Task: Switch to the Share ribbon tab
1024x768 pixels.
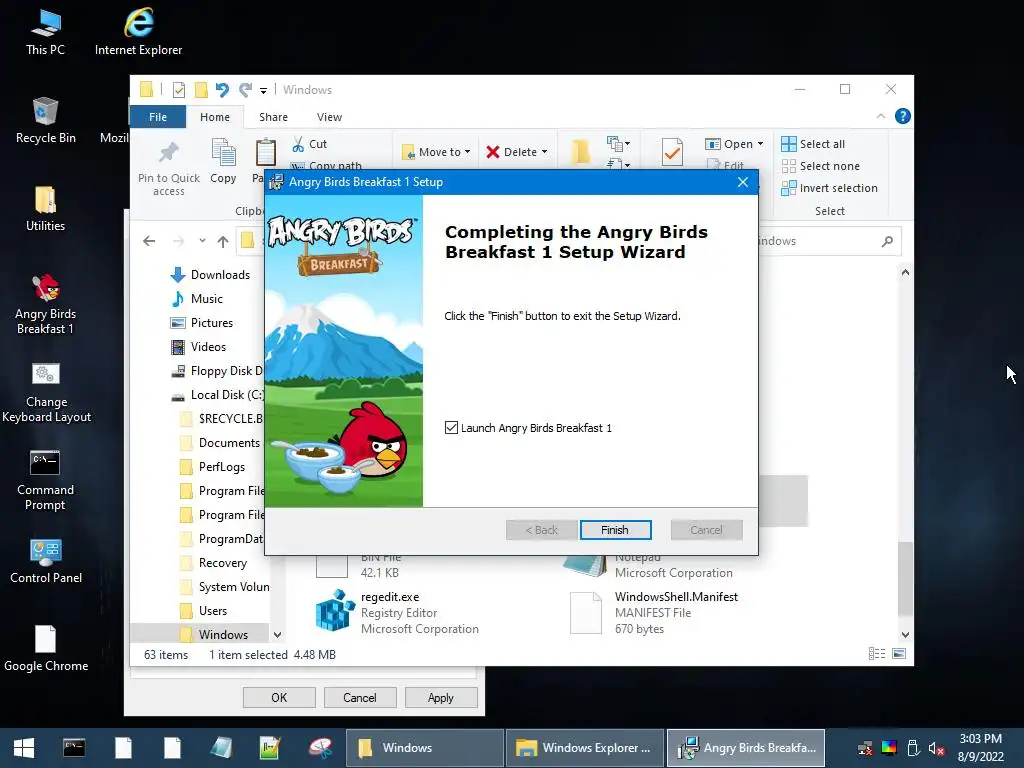Action: [273, 117]
